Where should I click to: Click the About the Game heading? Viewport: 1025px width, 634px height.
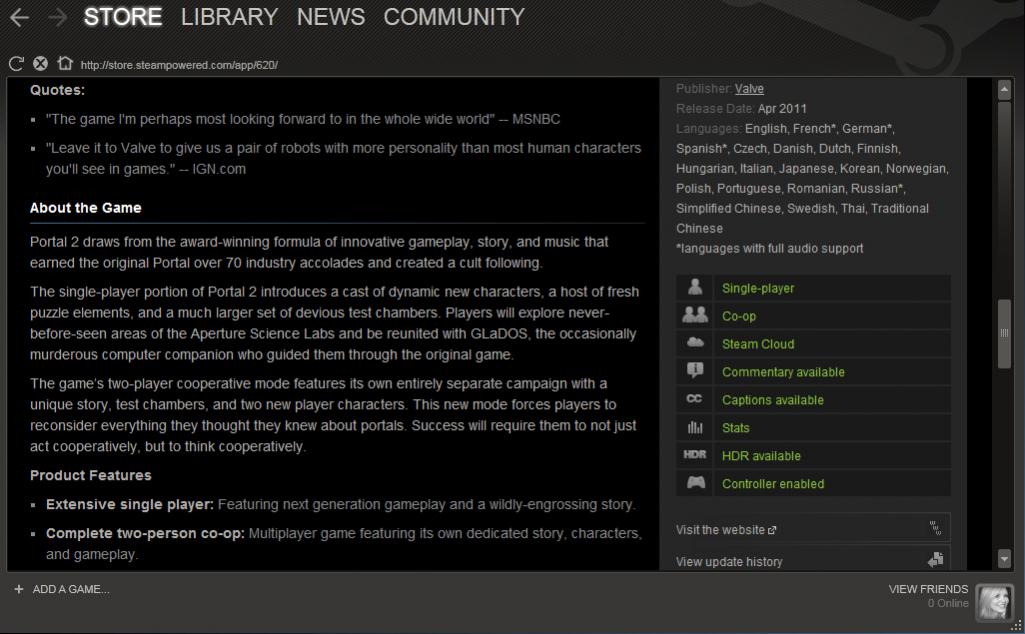(86, 208)
